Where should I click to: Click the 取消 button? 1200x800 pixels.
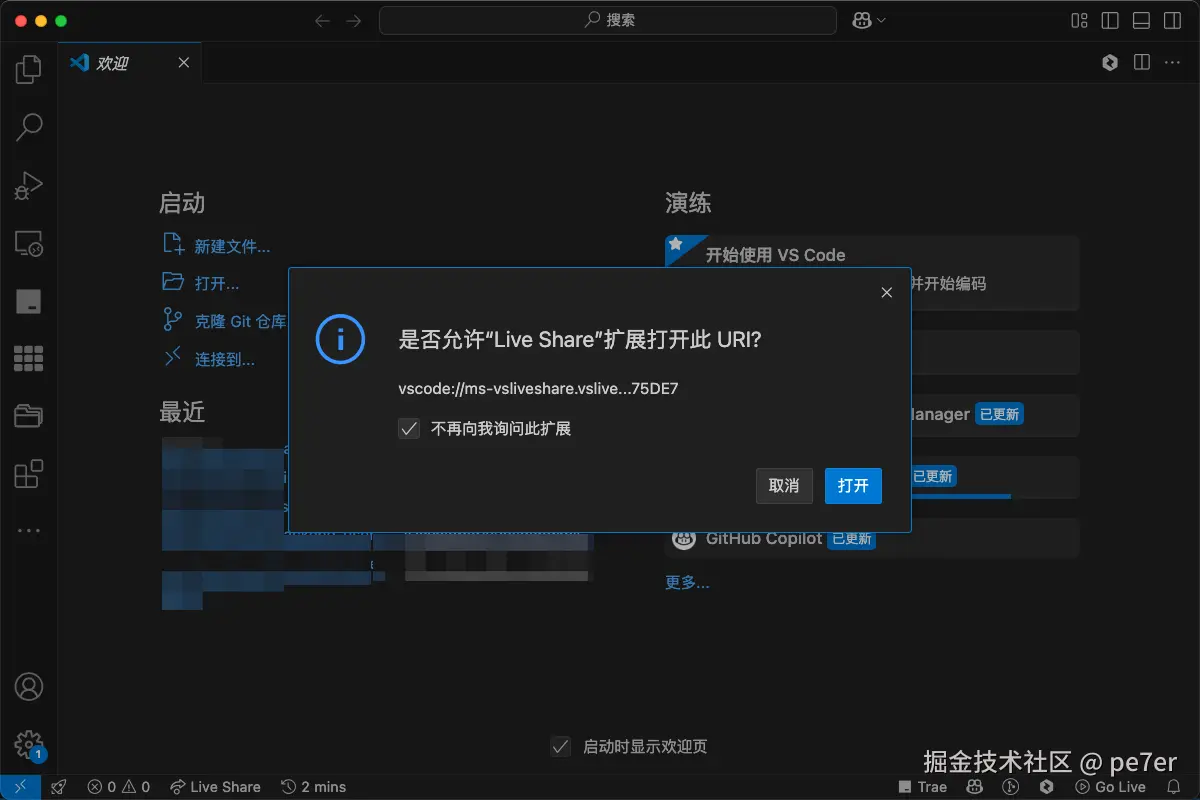(x=784, y=486)
